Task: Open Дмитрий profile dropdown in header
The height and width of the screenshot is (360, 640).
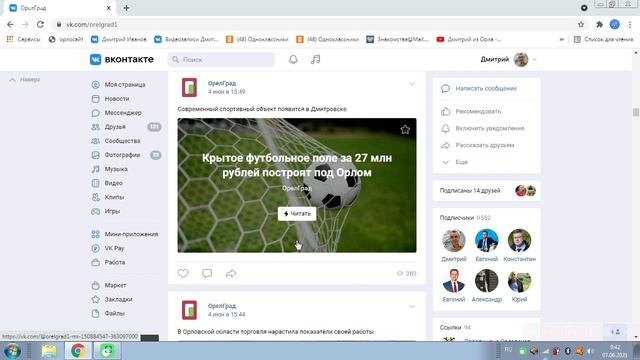Action: click(509, 60)
